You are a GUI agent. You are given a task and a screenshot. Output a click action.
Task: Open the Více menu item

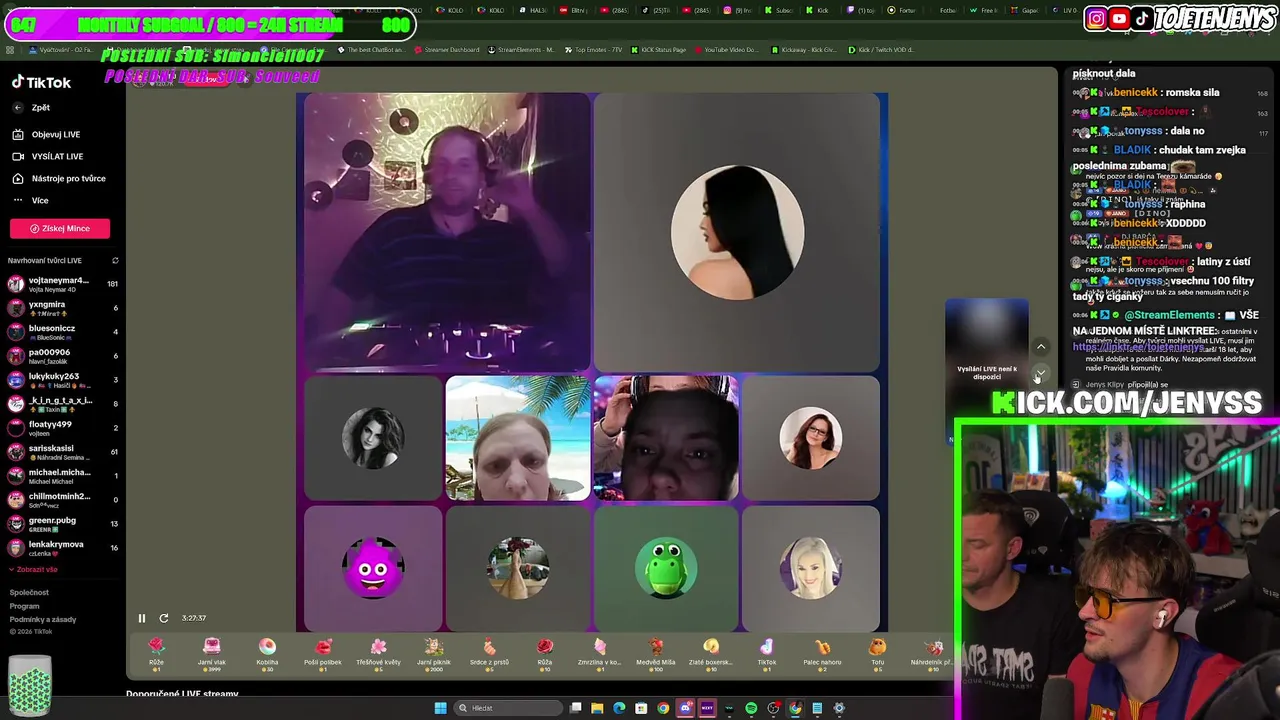tap(30, 200)
